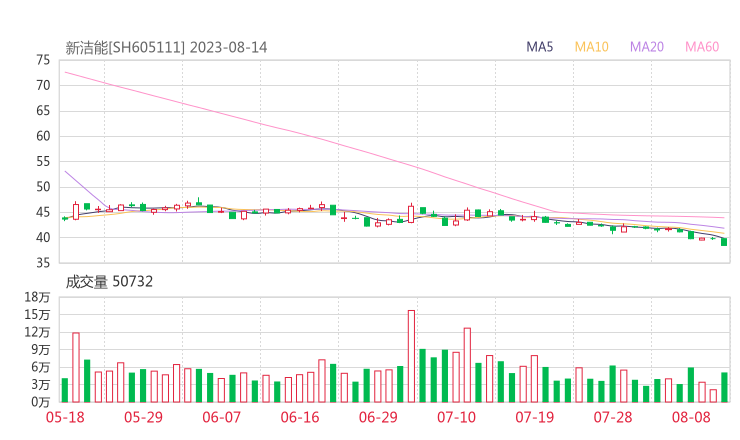Click the 08-08 date axis label
740x440 pixels.
(691, 417)
